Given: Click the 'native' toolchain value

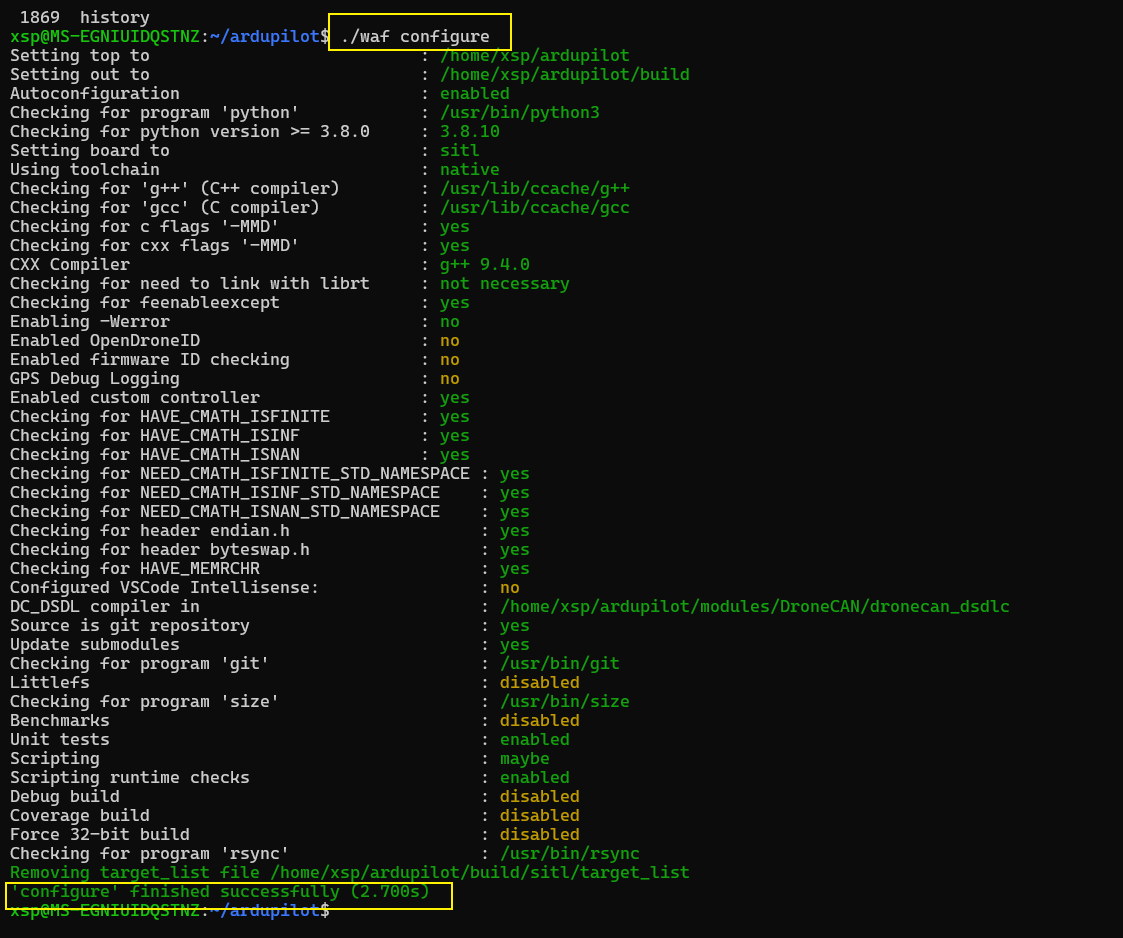Looking at the screenshot, I should [x=469, y=169].
